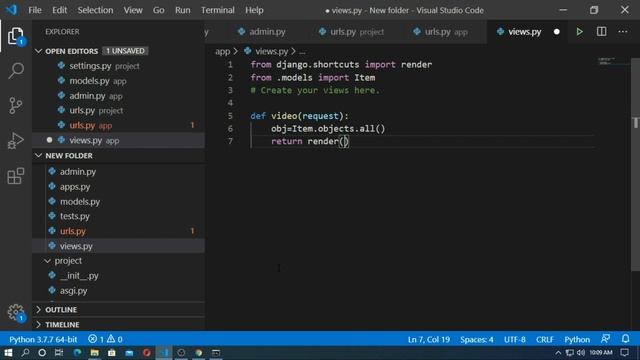Open the Selection menu

95,10
